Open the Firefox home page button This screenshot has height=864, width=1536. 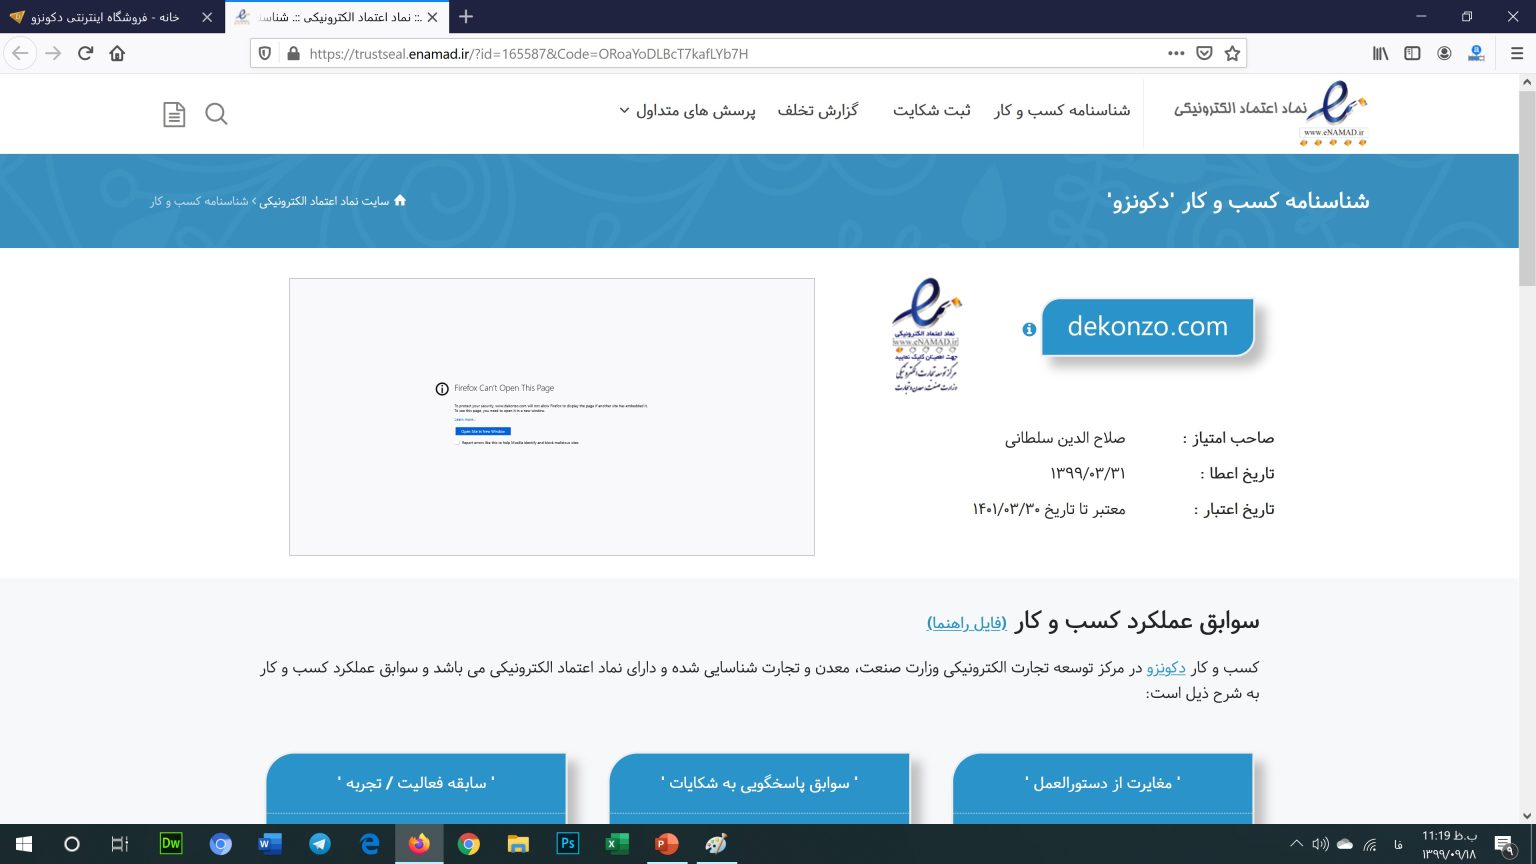pyautogui.click(x=117, y=54)
